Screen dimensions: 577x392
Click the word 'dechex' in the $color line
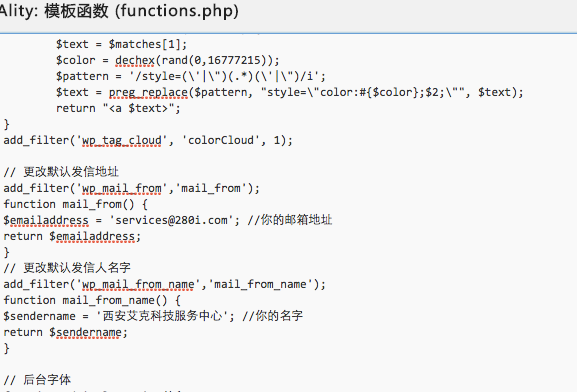[135, 60]
